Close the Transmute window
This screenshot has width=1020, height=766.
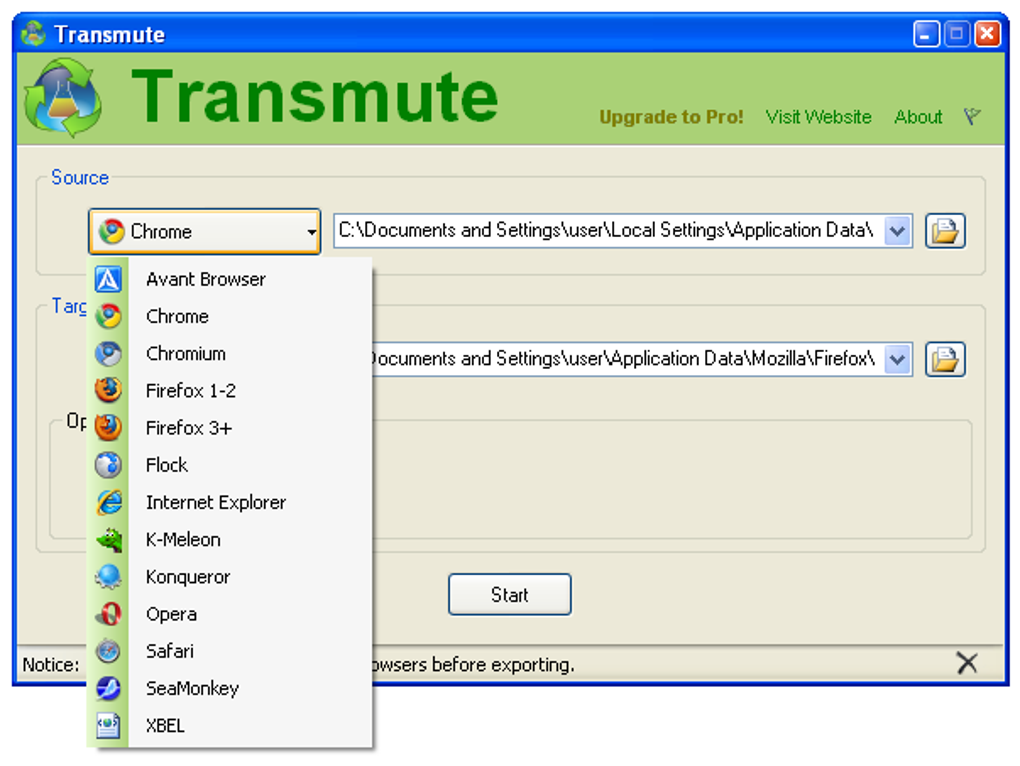tap(987, 34)
